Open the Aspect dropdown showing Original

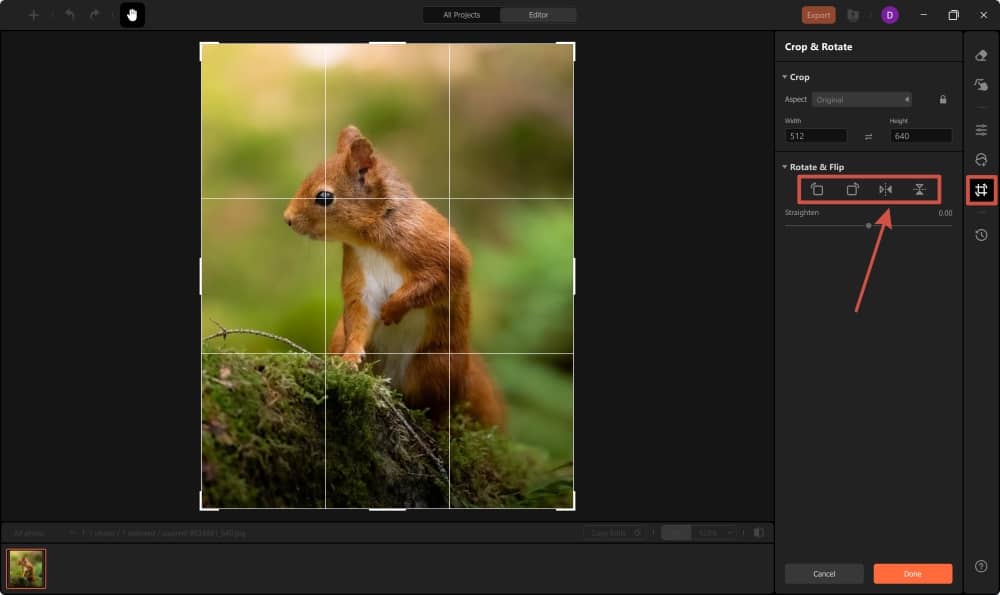point(862,99)
